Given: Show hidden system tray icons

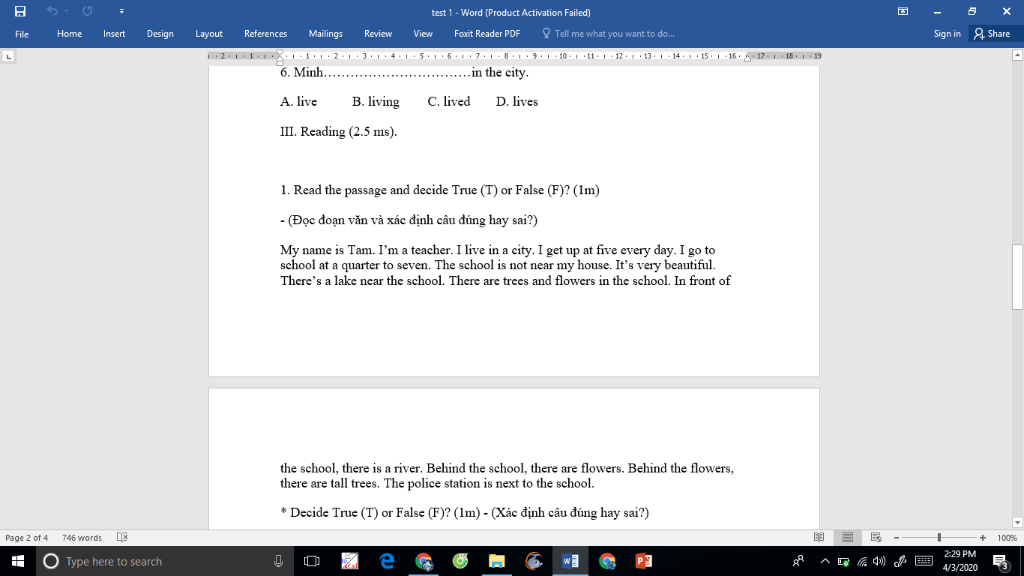Looking at the screenshot, I should (825, 561).
